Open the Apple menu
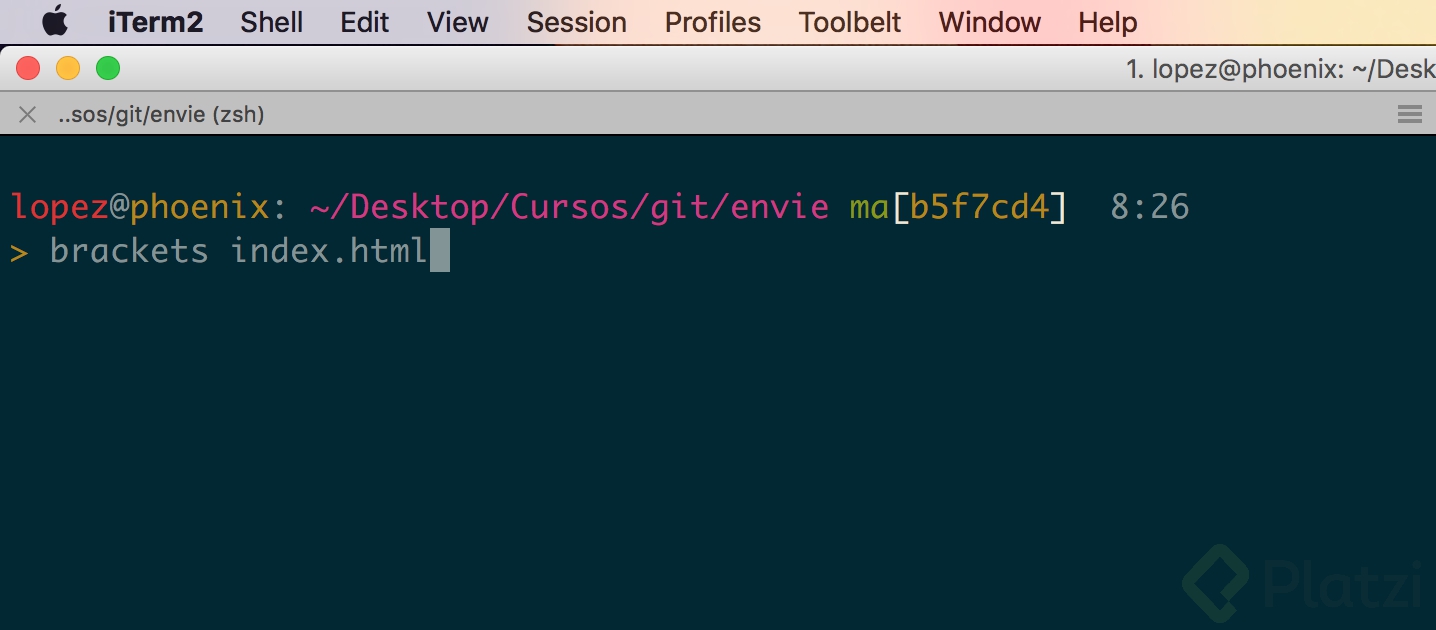The width and height of the screenshot is (1436, 630). [55, 21]
